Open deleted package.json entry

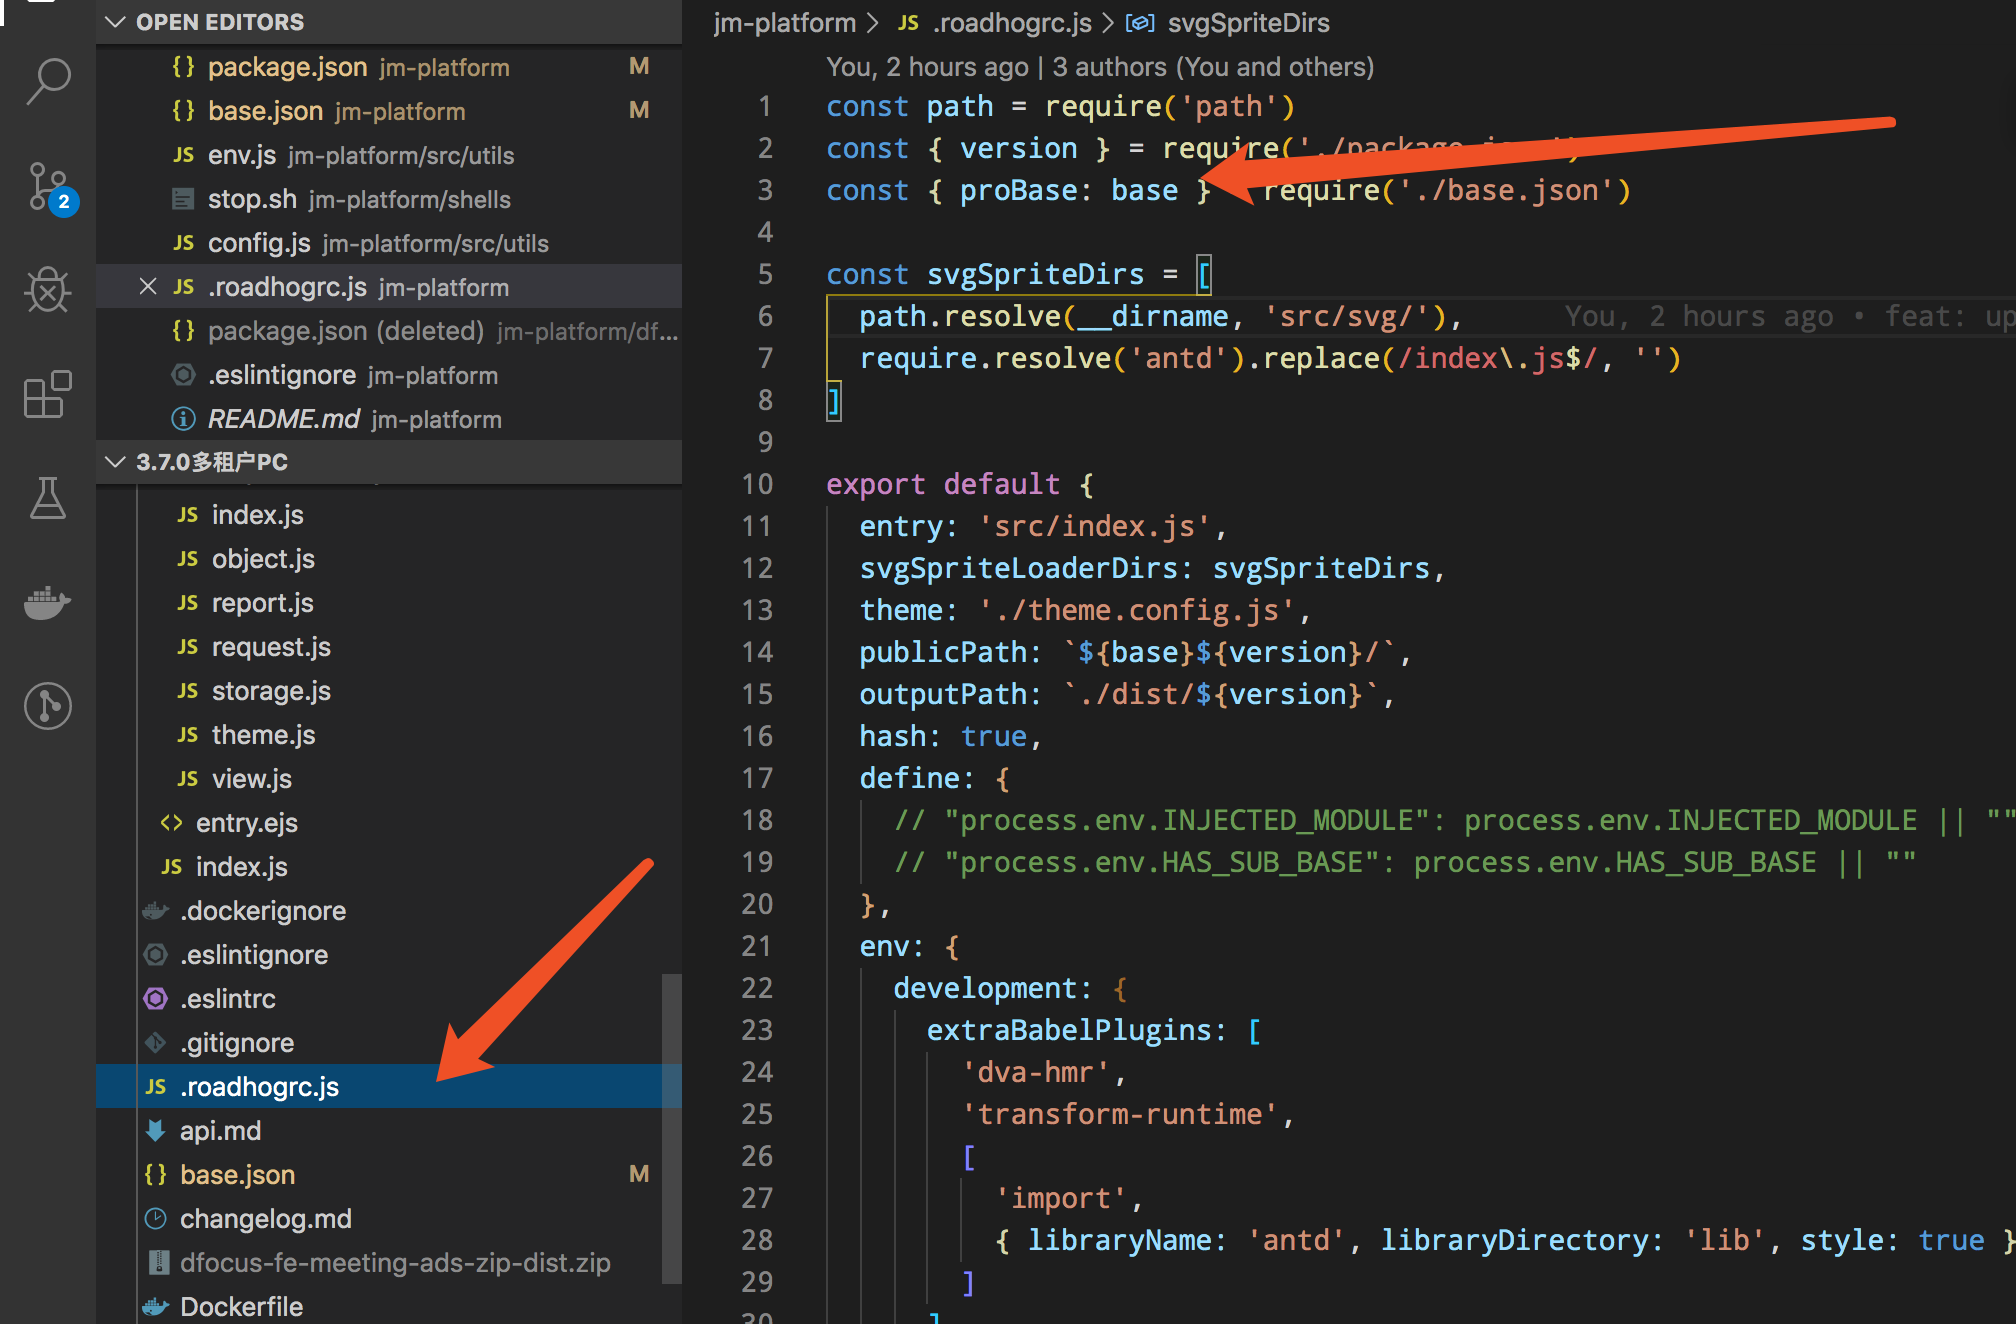(389, 331)
